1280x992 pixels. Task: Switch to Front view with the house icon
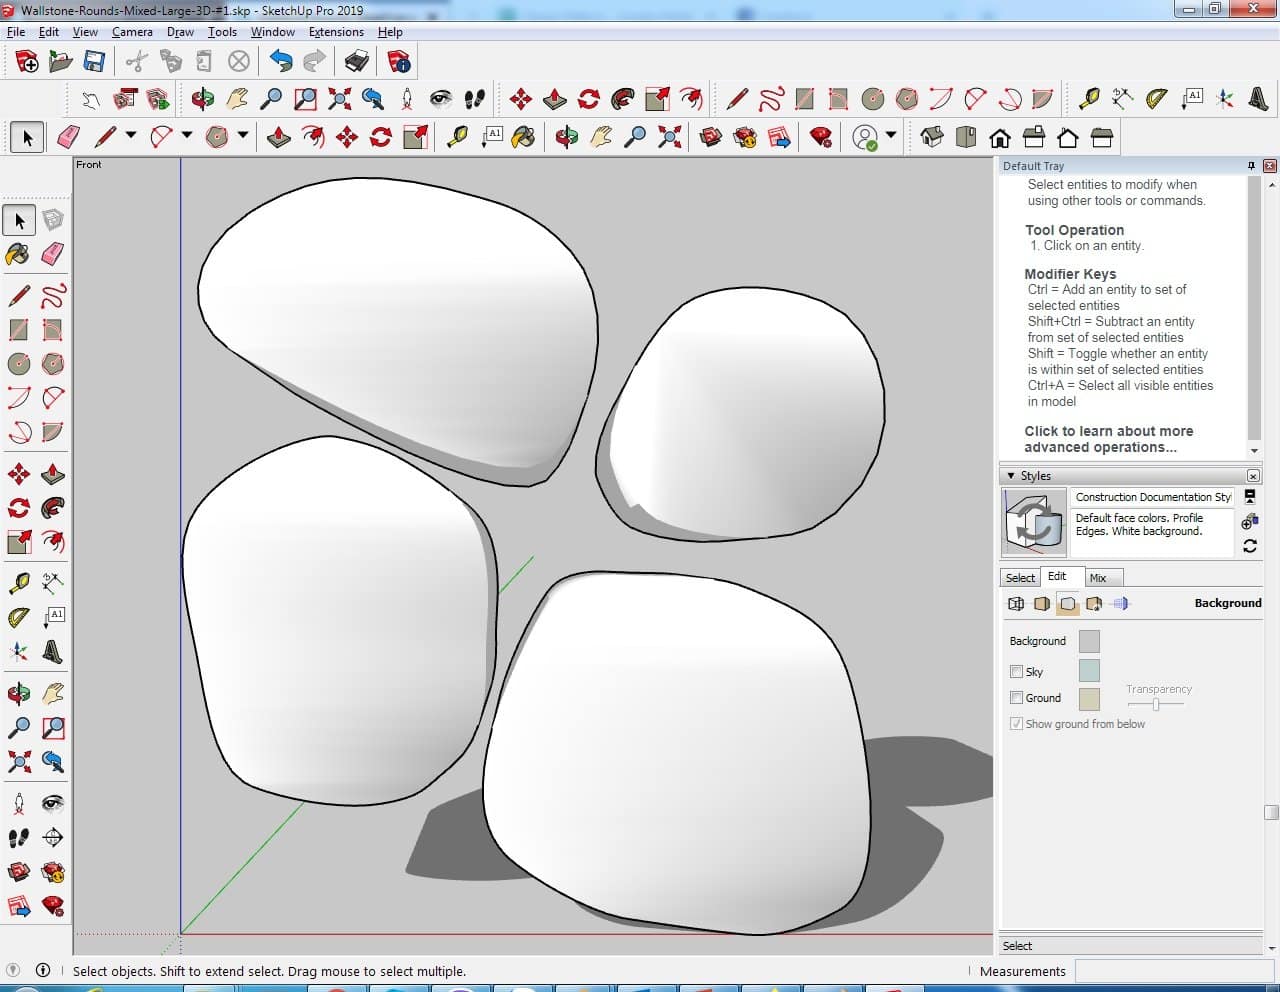pyautogui.click(x=999, y=137)
